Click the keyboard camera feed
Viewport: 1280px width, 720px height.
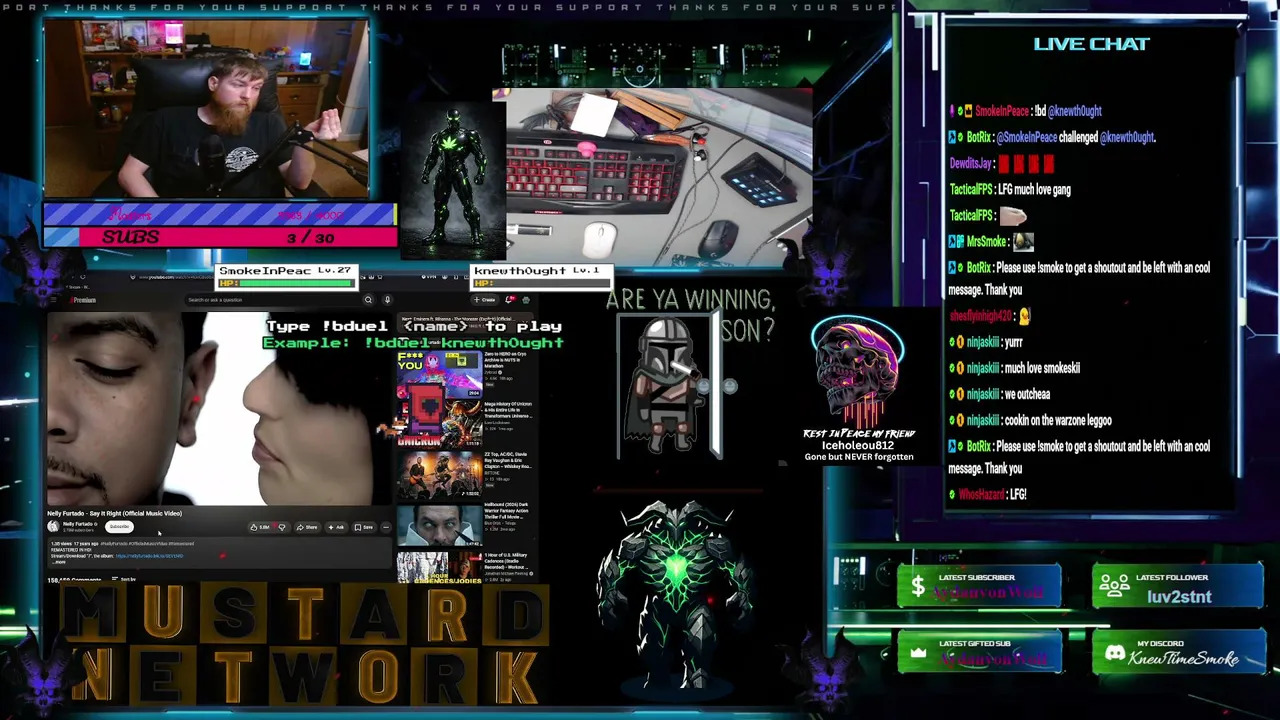tap(659, 177)
